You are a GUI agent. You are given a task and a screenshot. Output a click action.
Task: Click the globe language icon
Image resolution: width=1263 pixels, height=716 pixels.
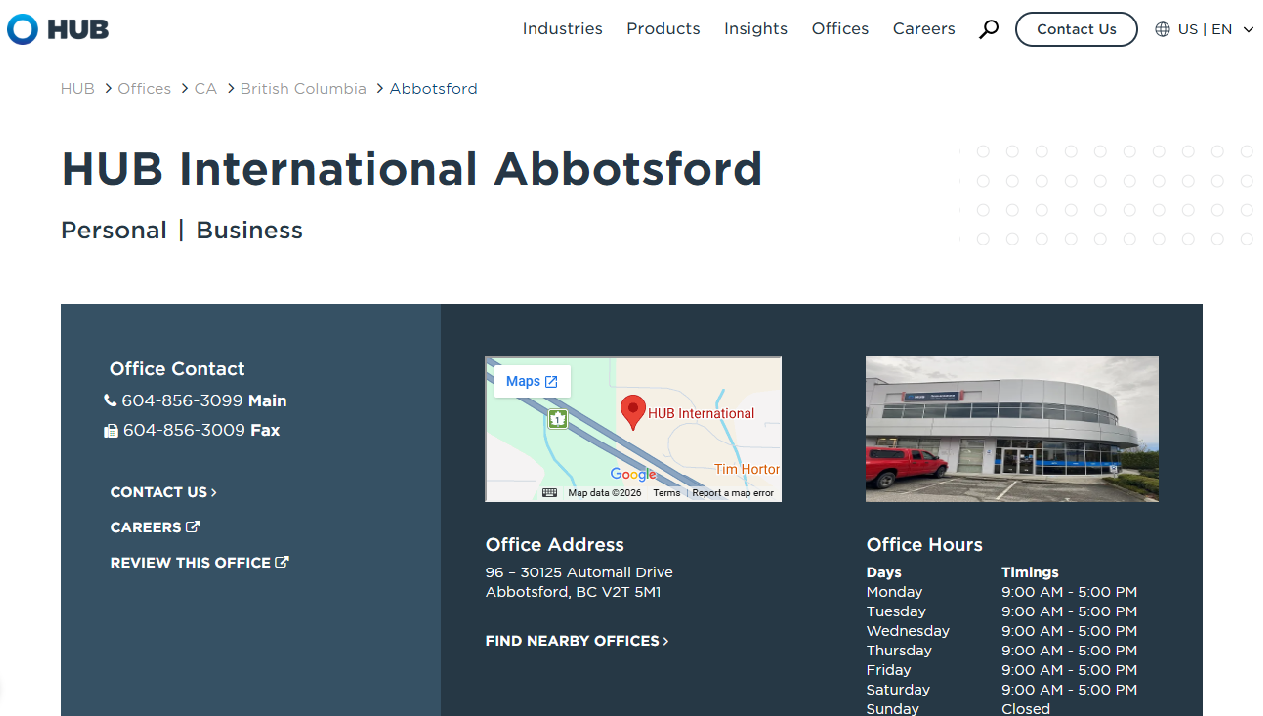click(1162, 30)
